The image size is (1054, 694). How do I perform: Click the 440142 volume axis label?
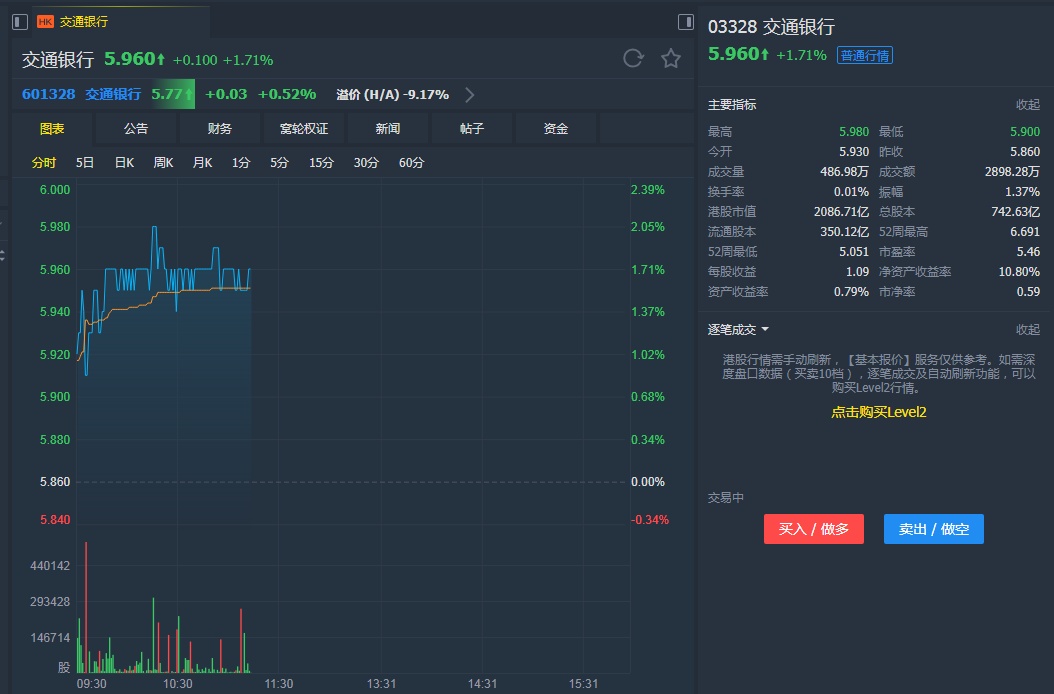pyautogui.click(x=50, y=566)
